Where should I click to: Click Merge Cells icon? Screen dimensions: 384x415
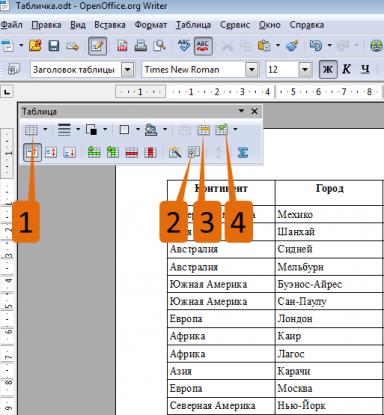(x=185, y=130)
